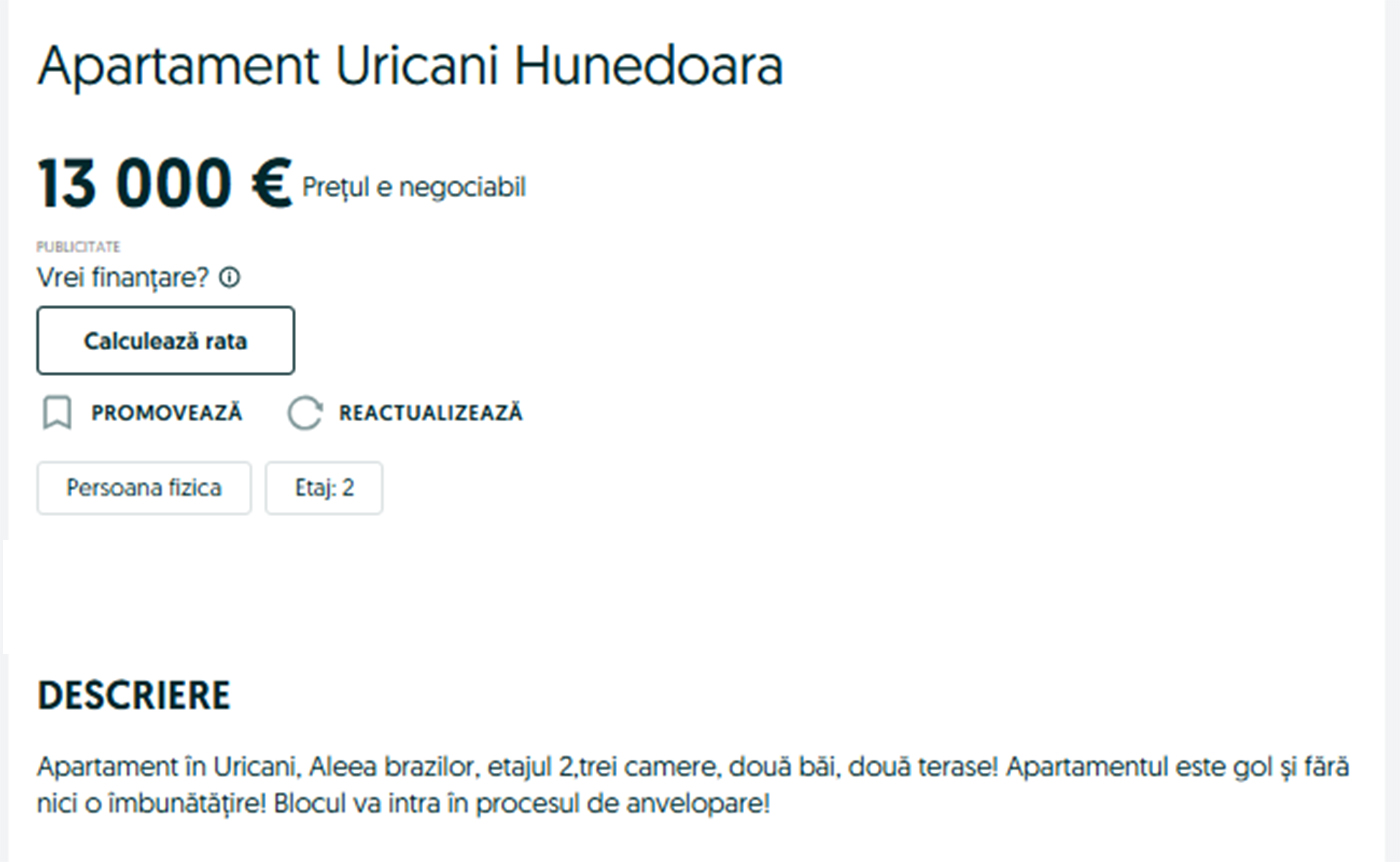Screen dimensions: 1400x862
Task: Click the PUBLICITATE label
Action: point(78,247)
